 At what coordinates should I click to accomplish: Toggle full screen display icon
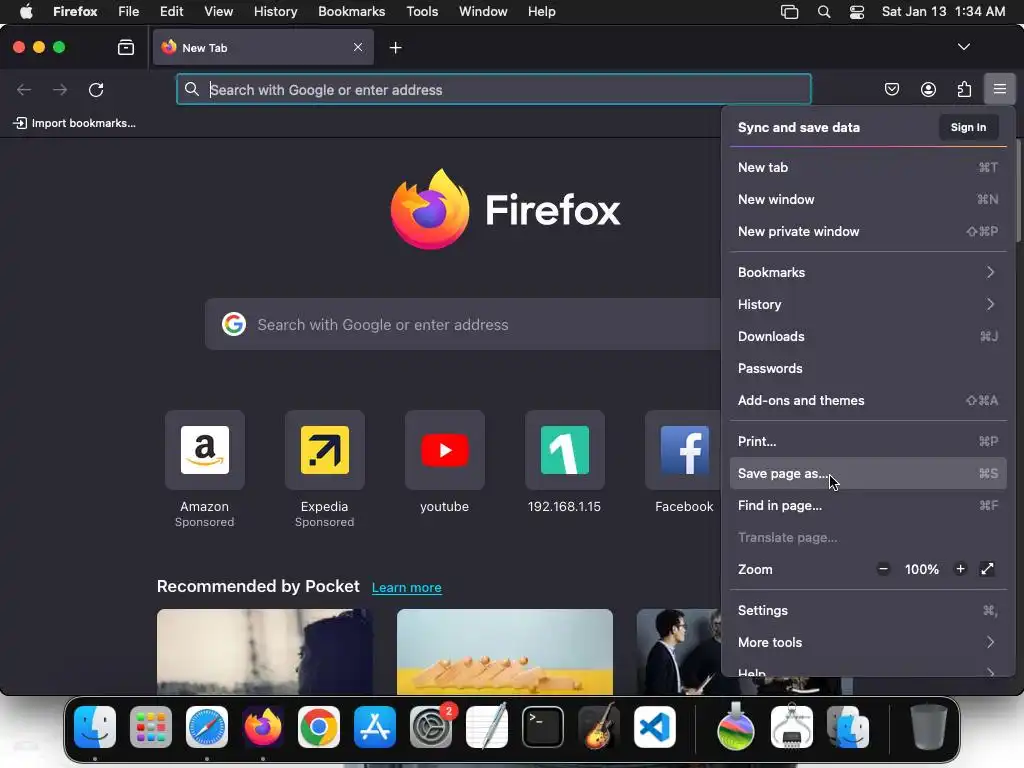[x=987, y=569]
